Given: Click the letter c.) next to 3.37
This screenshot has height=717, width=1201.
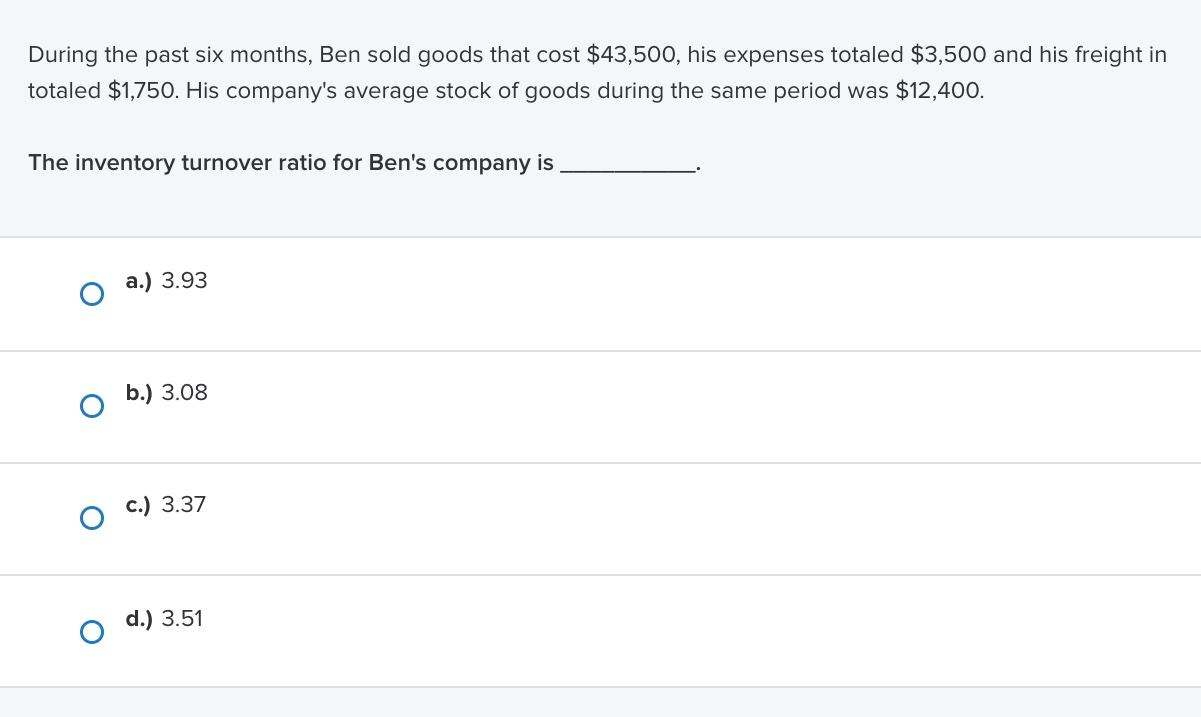Looking at the screenshot, I should point(139,505).
